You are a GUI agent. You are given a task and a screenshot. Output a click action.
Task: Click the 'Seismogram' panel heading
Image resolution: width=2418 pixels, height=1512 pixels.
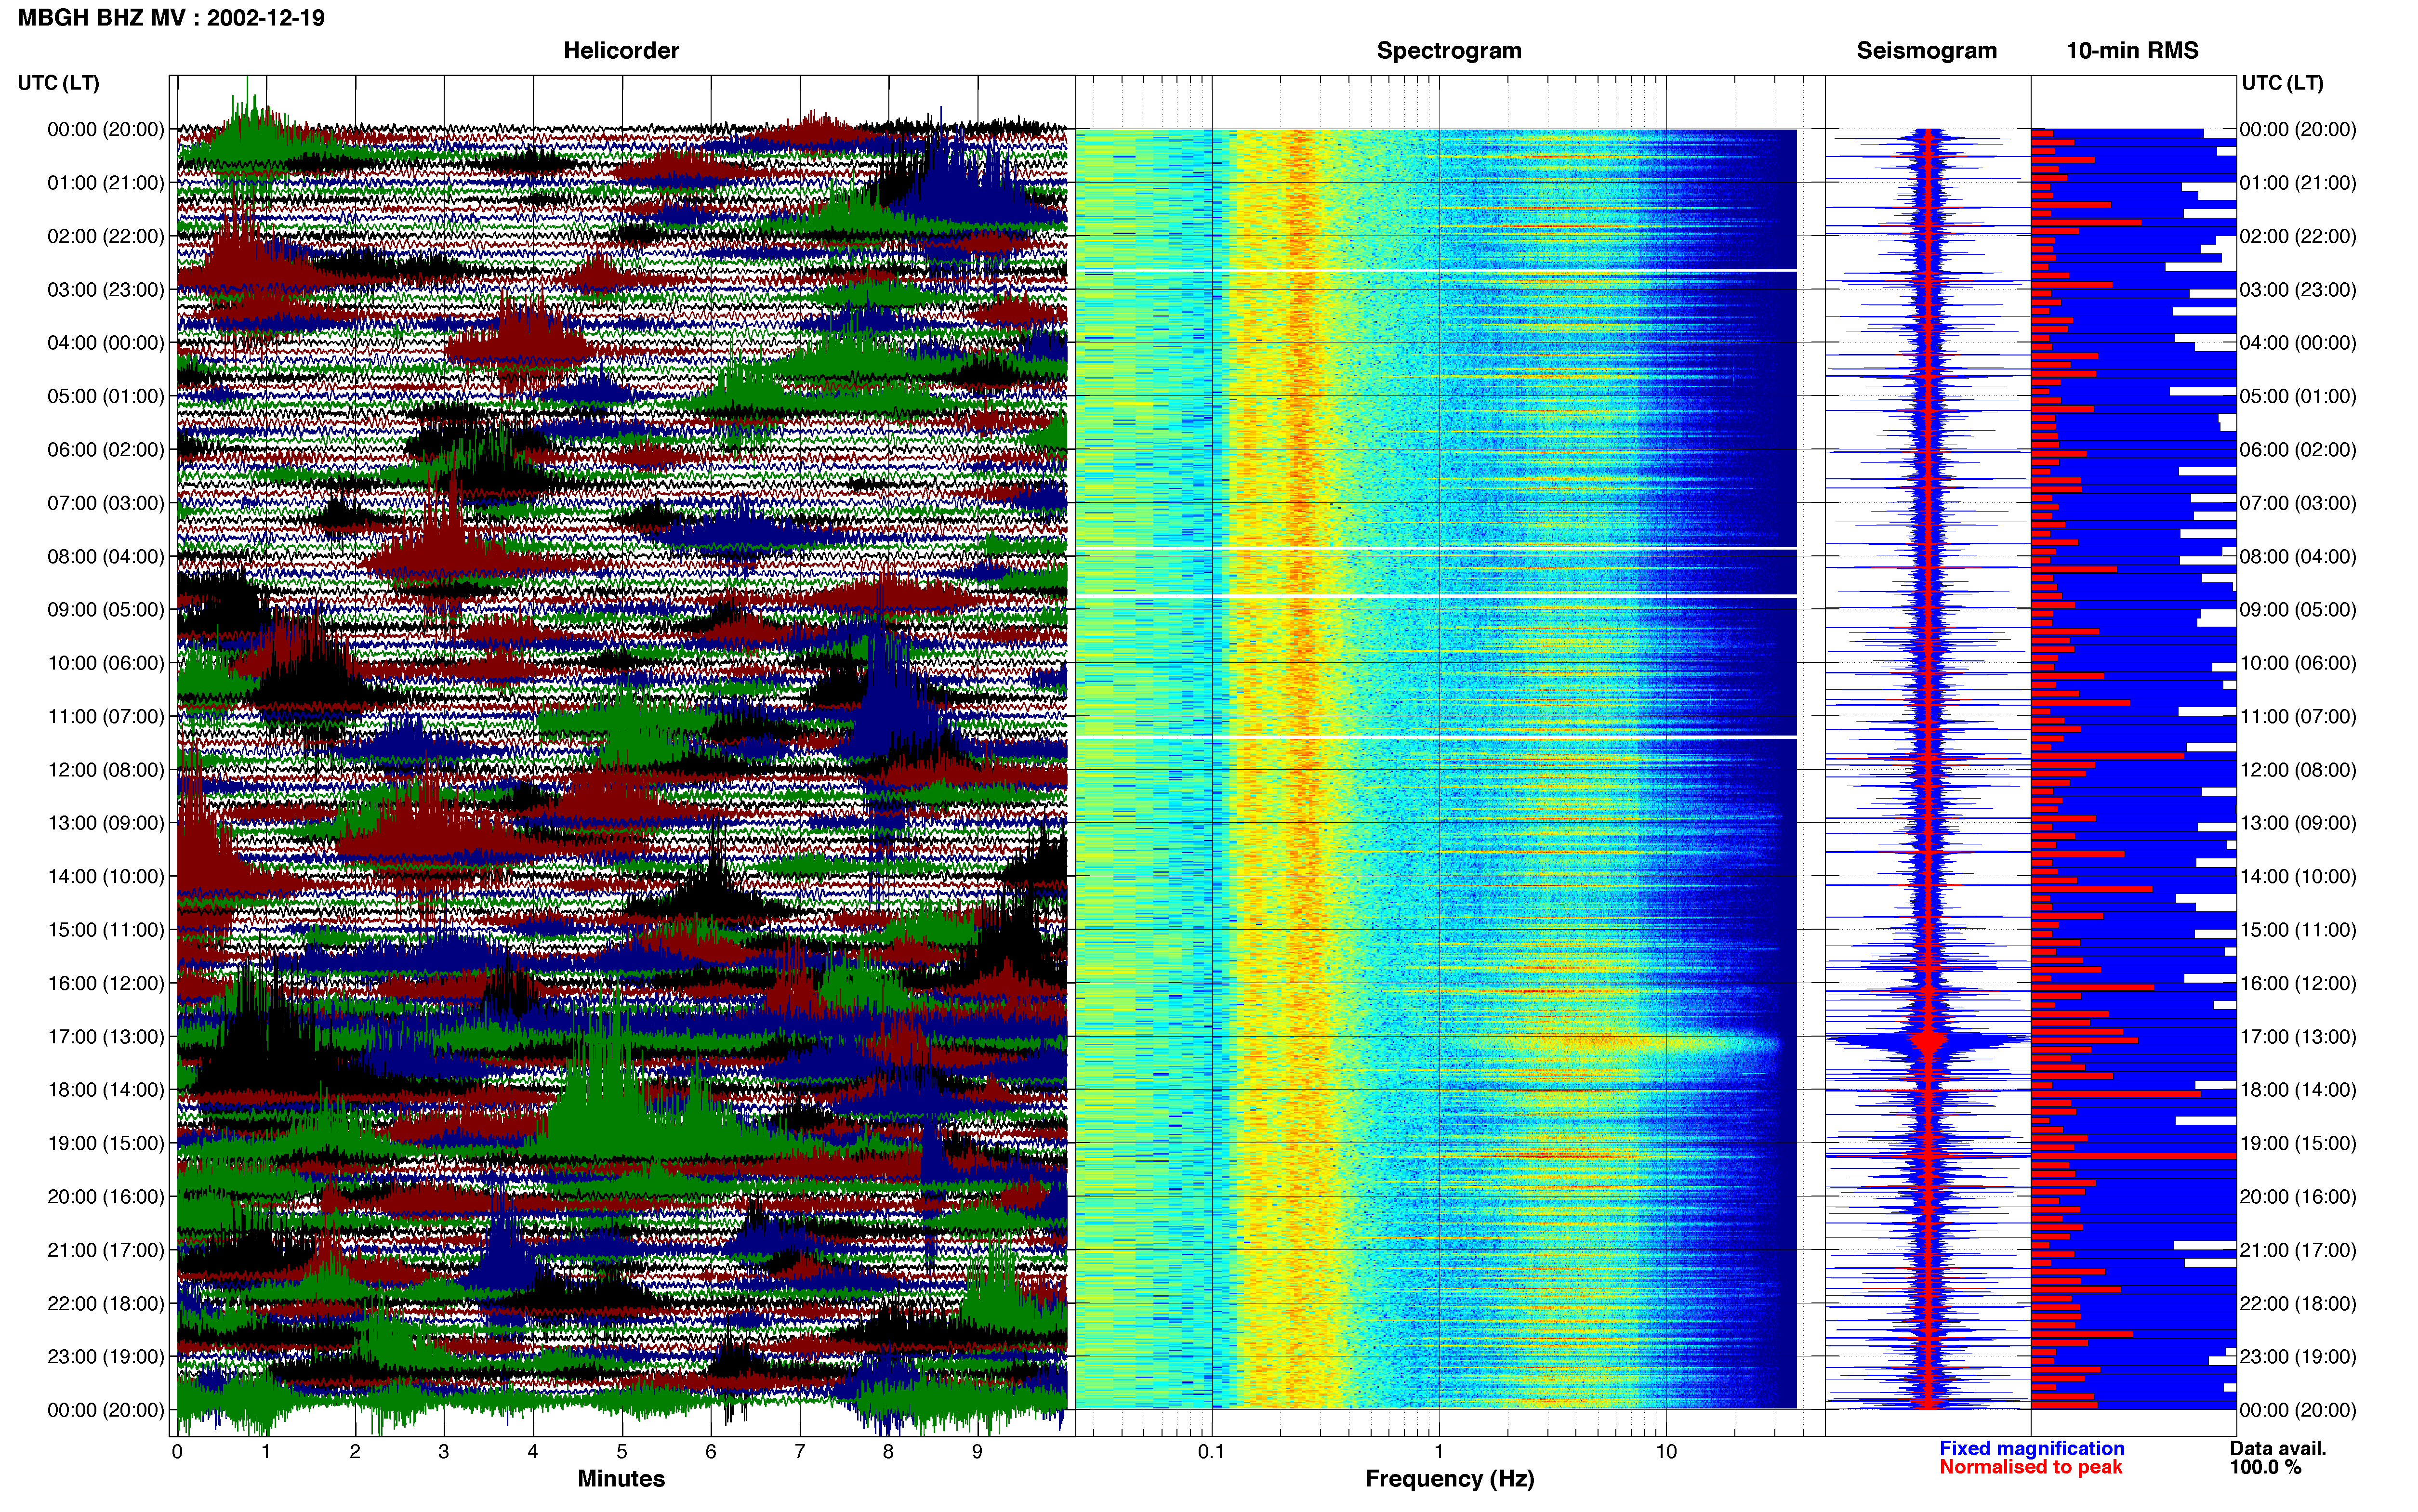tap(1926, 51)
